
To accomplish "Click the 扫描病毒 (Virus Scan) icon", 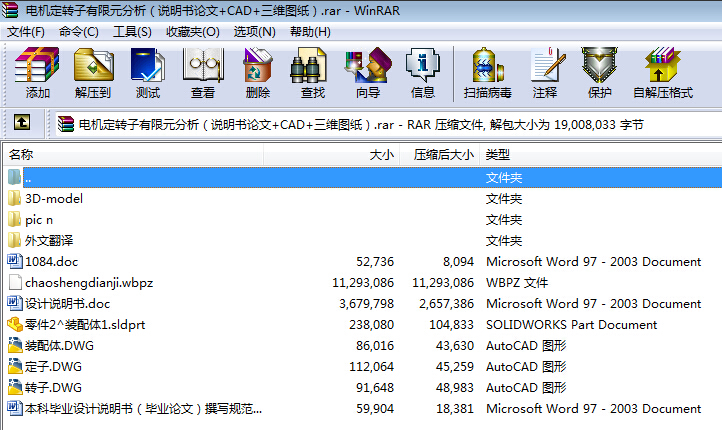I will (x=488, y=65).
